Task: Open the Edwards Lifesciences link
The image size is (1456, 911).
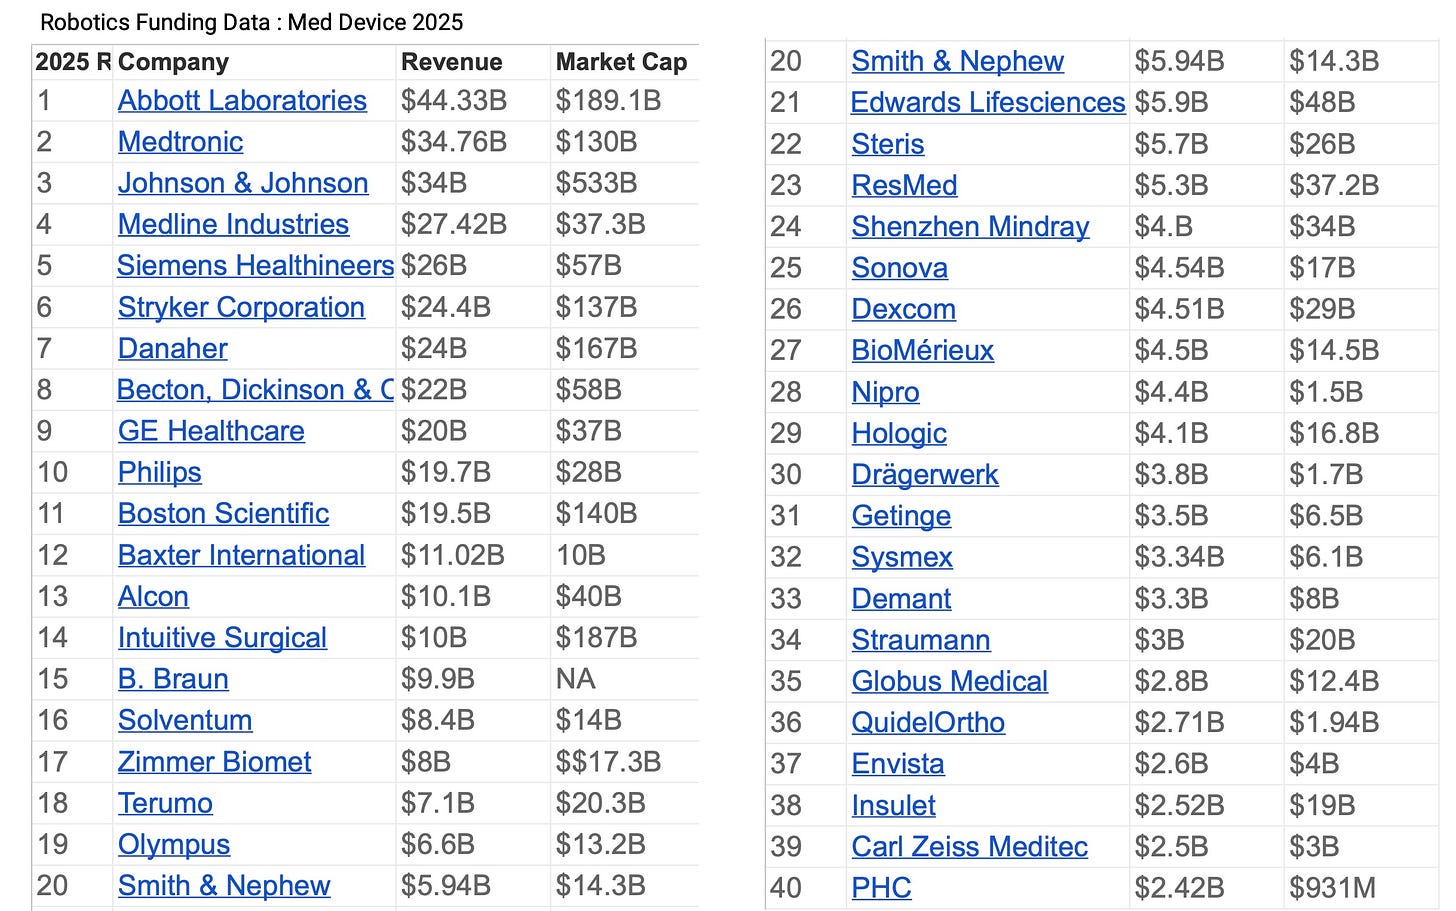Action: (988, 103)
